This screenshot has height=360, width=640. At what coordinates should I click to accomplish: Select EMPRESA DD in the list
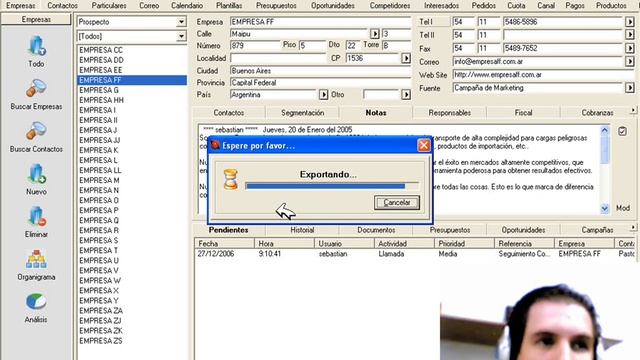click(x=132, y=60)
